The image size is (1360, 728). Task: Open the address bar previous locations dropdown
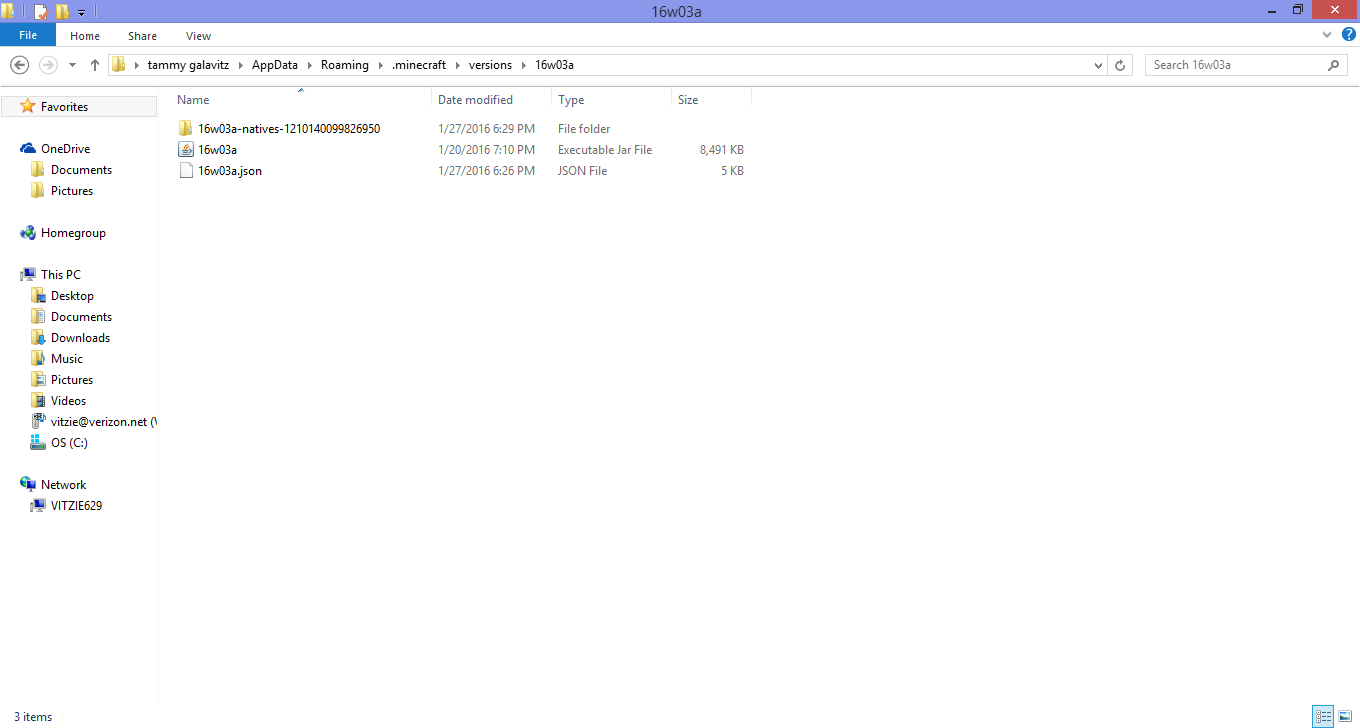(1099, 65)
